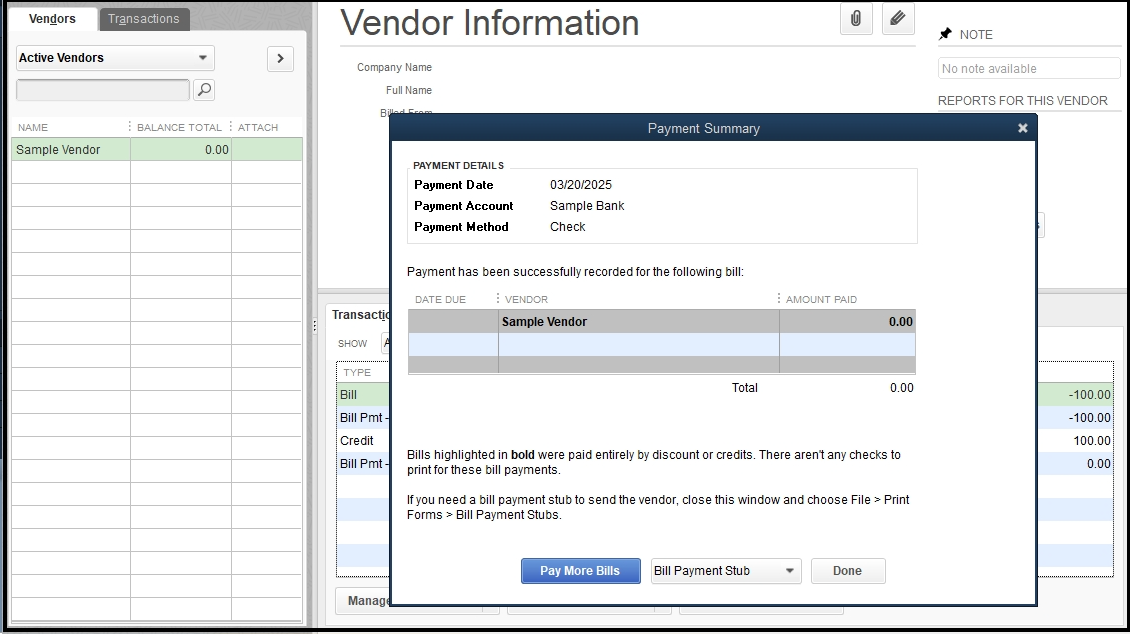Click the No note available field

[1028, 69]
